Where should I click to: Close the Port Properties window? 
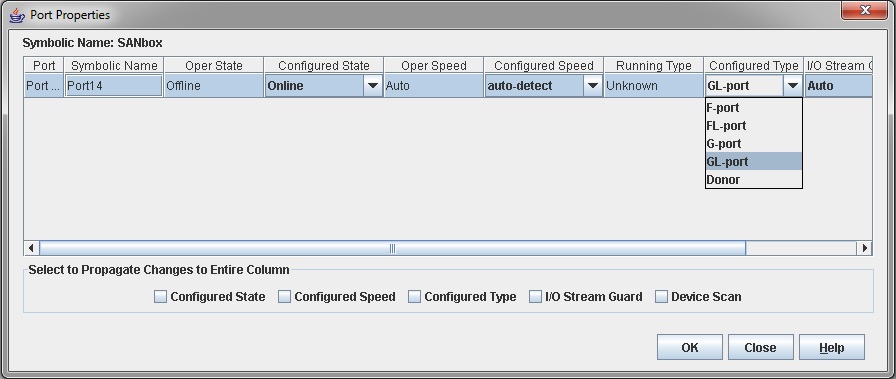click(x=864, y=10)
